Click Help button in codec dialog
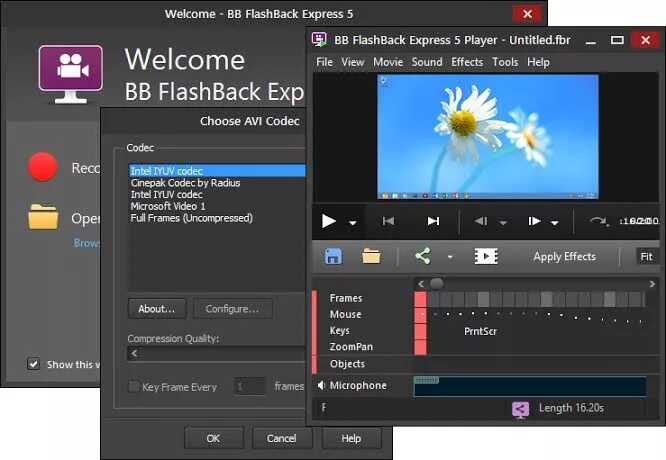The width and height of the screenshot is (666, 460). 351,438
